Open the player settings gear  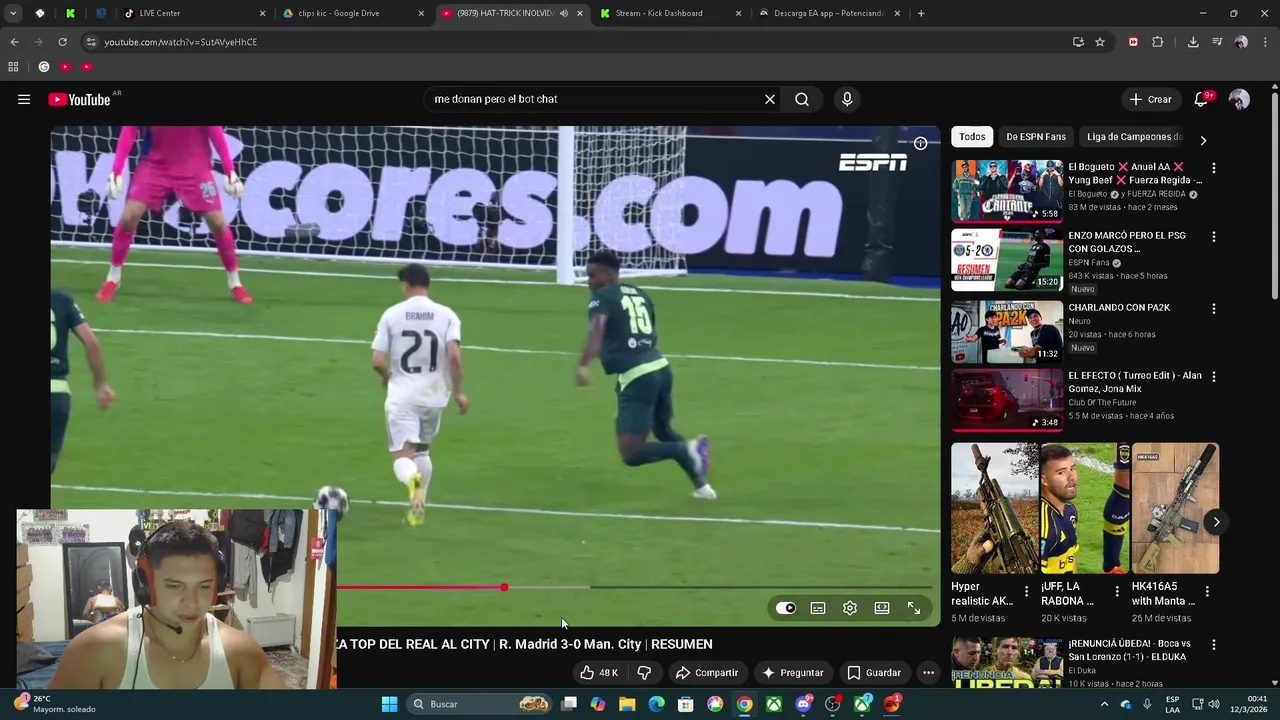coord(850,608)
